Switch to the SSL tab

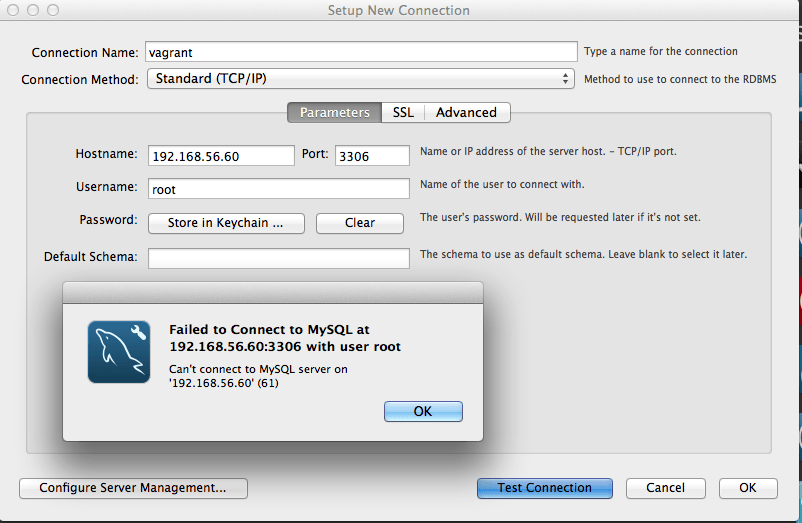click(403, 113)
